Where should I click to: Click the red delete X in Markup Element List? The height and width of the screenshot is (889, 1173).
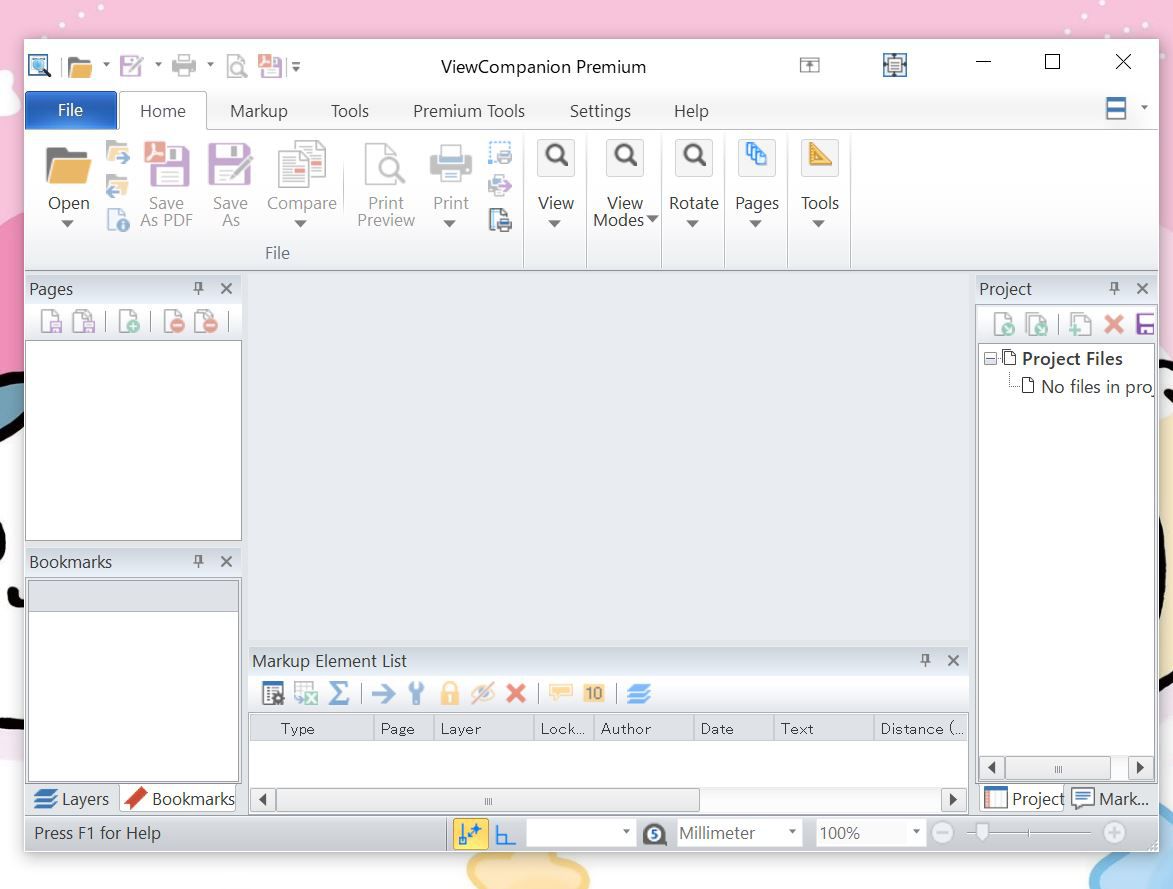point(515,693)
